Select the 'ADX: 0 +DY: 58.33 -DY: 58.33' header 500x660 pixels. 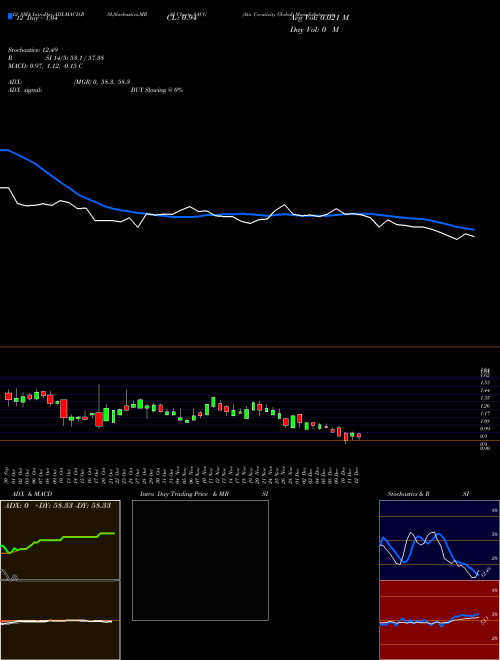click(57, 505)
